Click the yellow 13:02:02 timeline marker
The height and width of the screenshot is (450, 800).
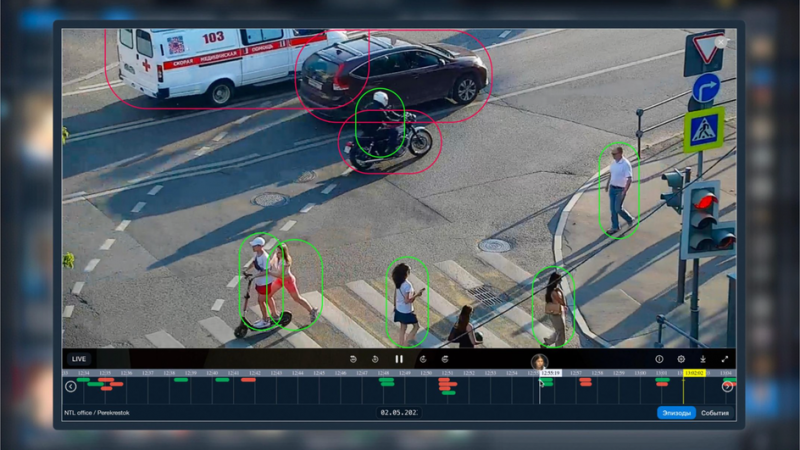click(694, 373)
